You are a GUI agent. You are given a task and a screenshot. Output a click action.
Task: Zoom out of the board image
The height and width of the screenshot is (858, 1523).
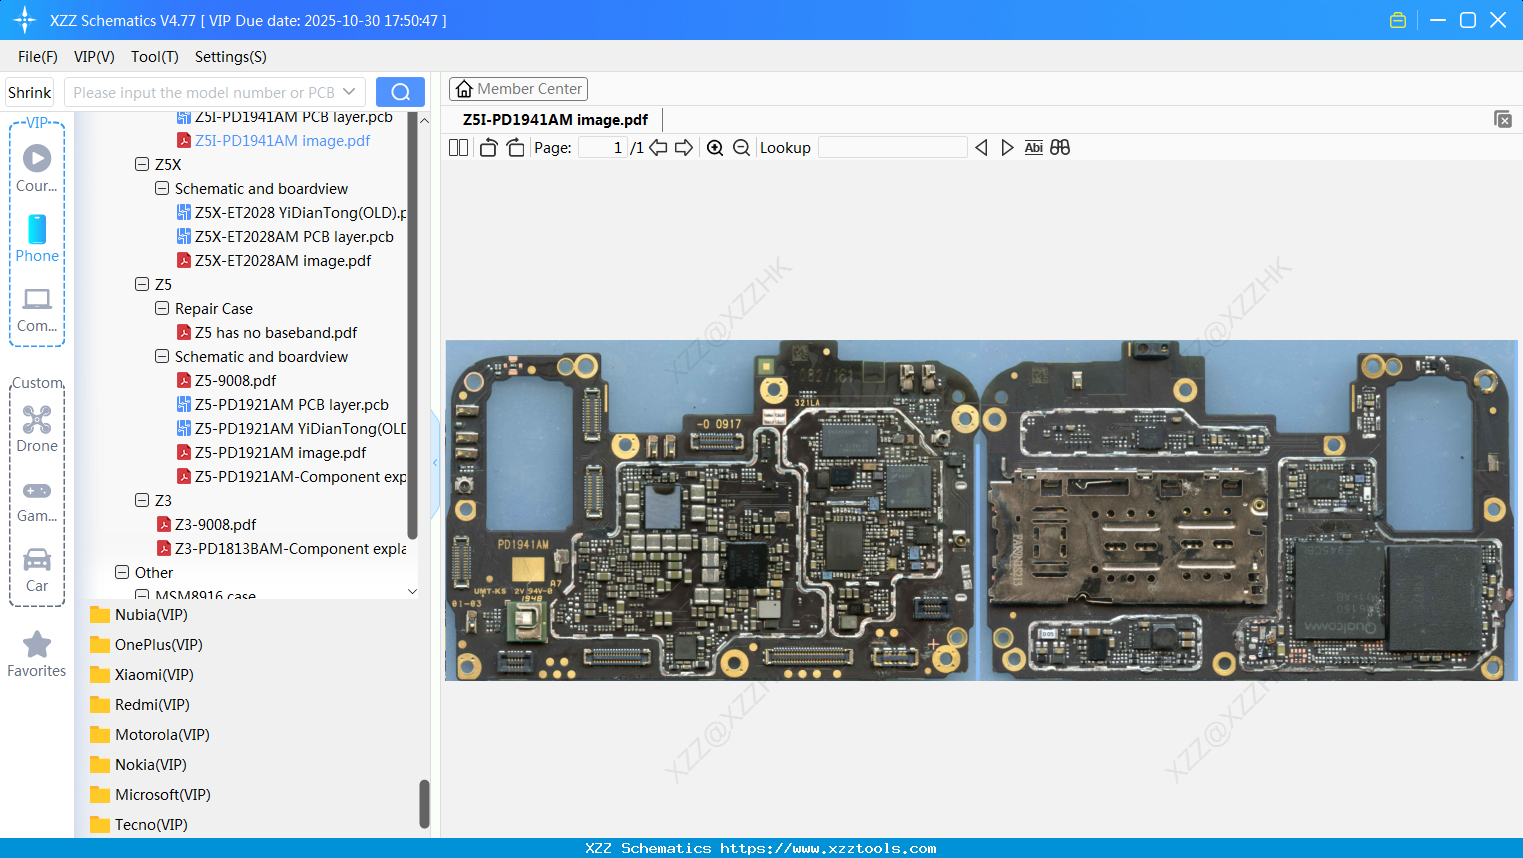[741, 148]
